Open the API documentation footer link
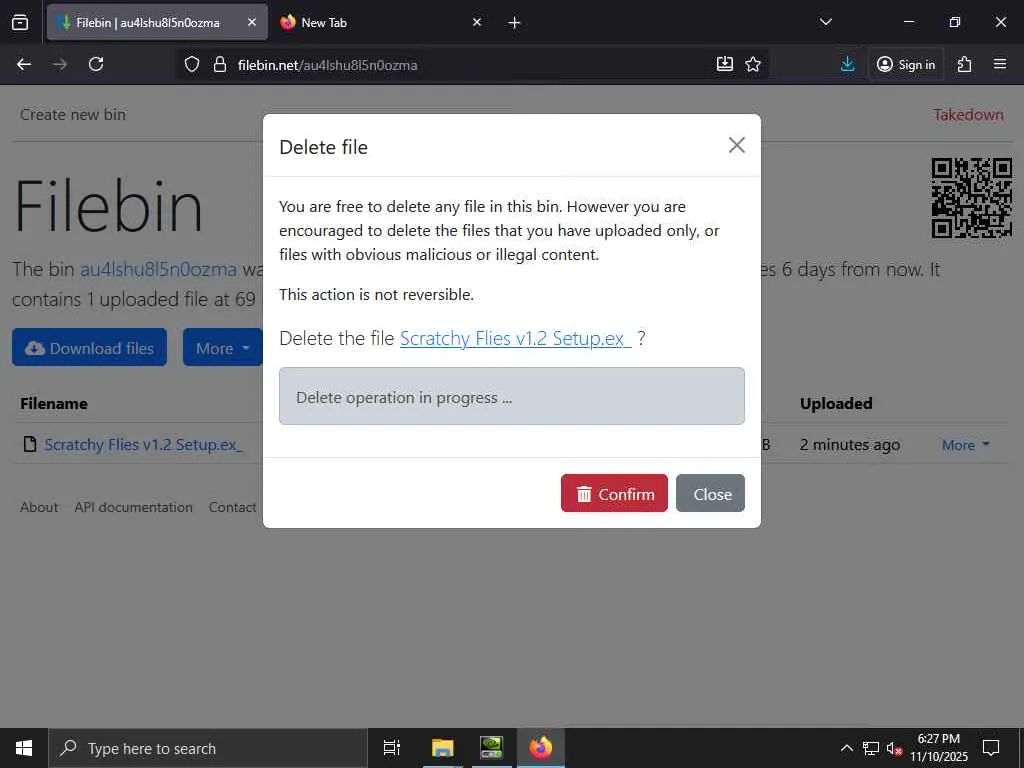 tap(133, 507)
